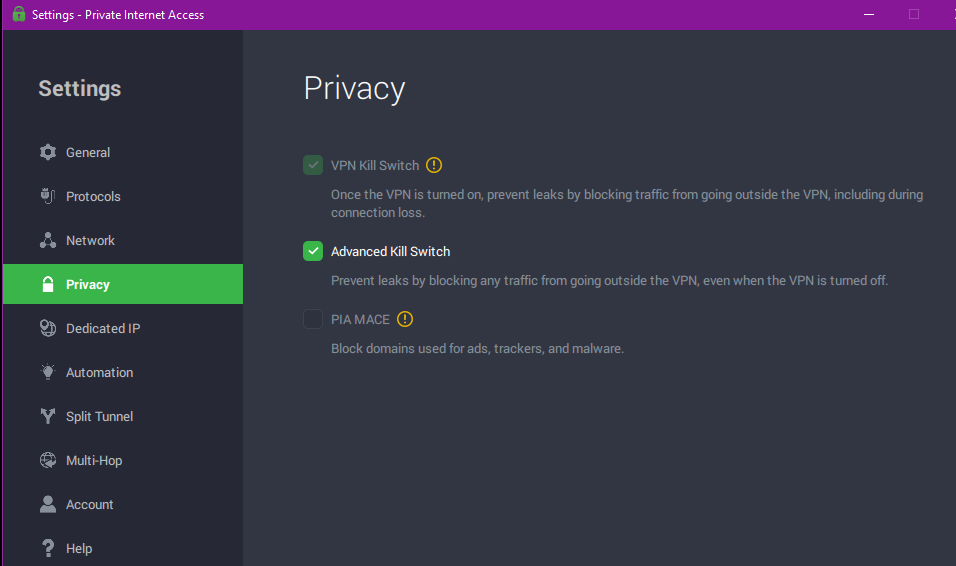Viewport: 956px width, 566px height.
Task: Toggle the VPN Kill Switch checkbox
Action: [x=313, y=165]
